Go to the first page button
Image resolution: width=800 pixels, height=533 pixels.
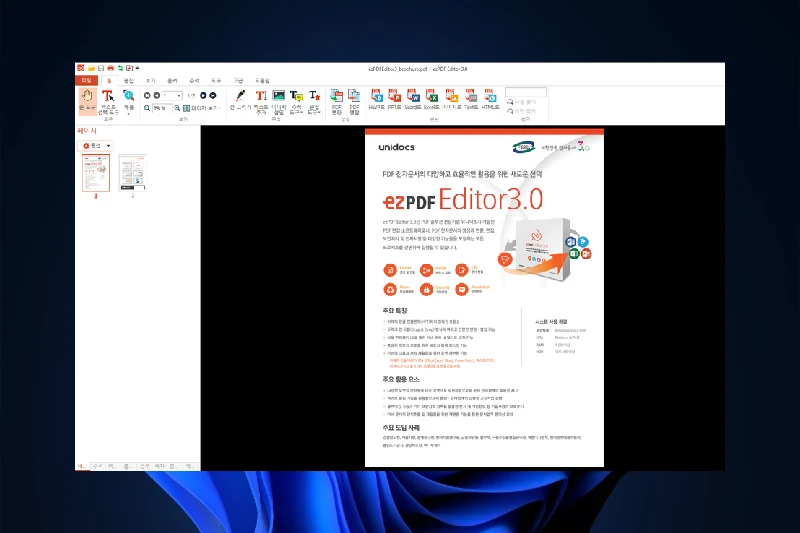coord(147,95)
